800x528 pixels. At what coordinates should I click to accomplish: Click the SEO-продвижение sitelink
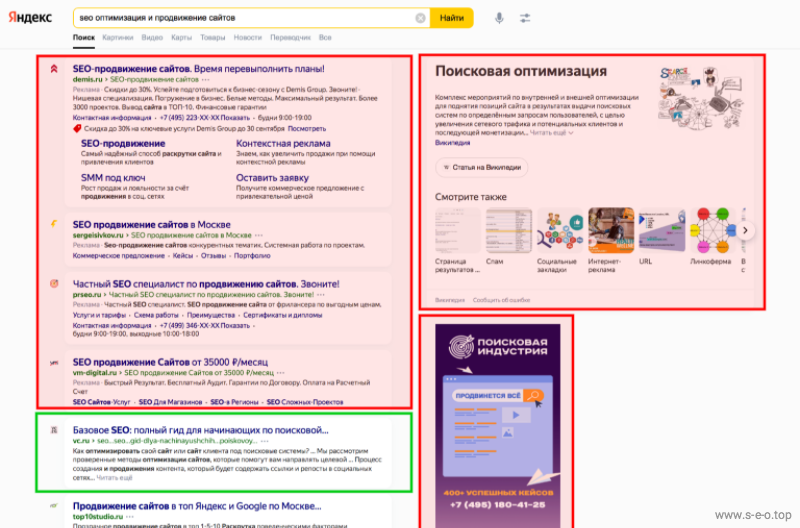123,144
